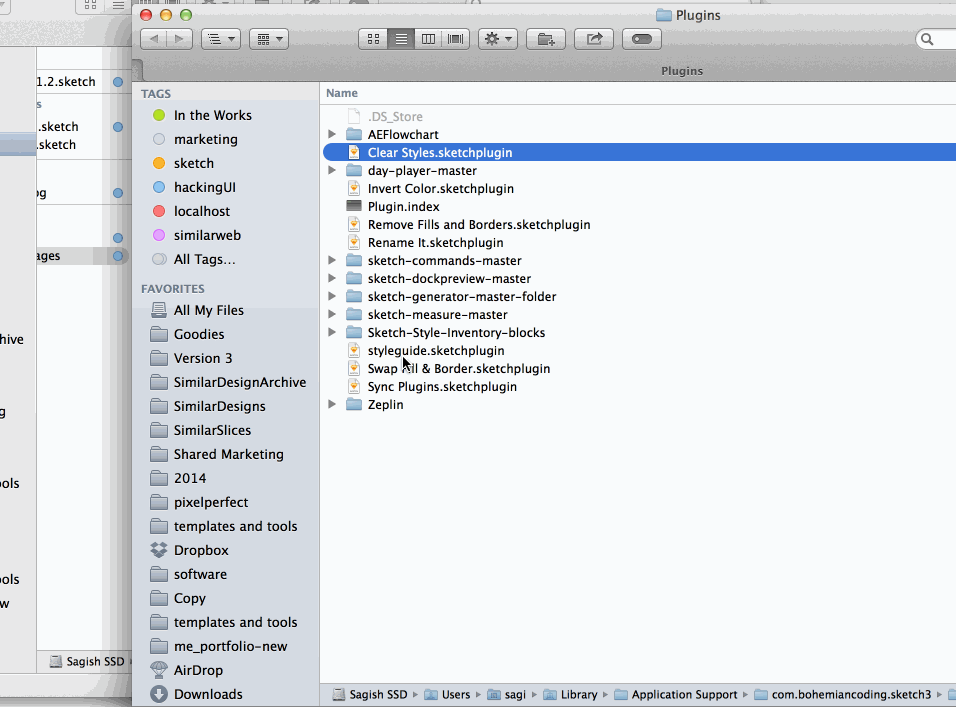Click the Share toolbar icon

tap(594, 39)
